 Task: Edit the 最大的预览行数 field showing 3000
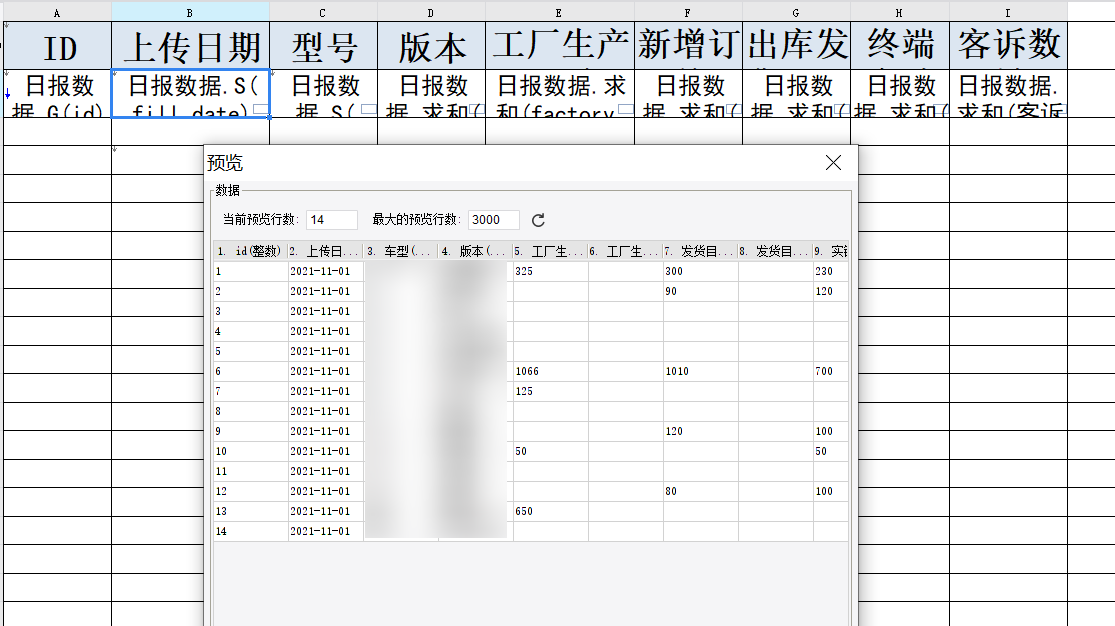[x=494, y=220]
